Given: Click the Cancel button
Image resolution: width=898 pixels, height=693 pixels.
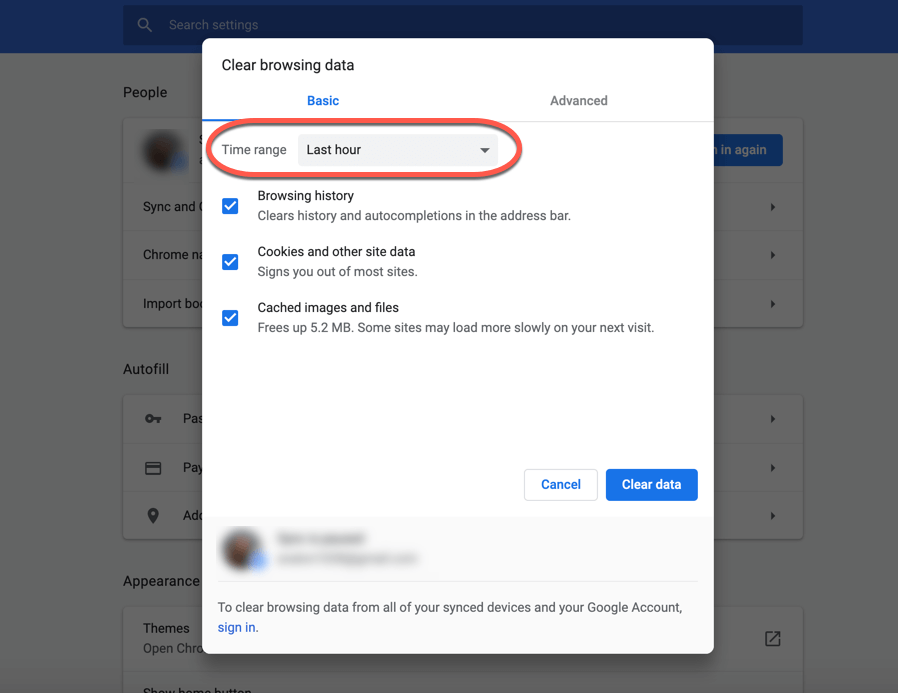Looking at the screenshot, I should [561, 485].
